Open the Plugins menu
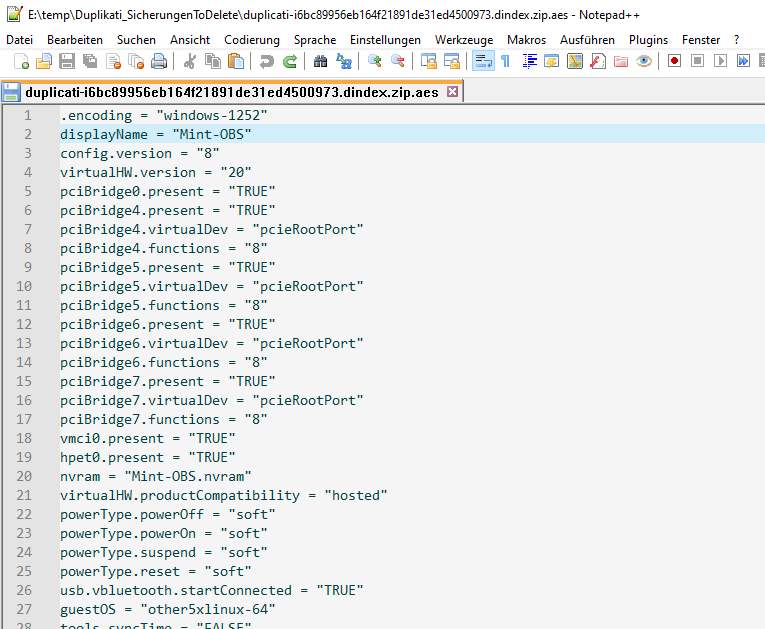This screenshot has width=765, height=629. tap(648, 40)
